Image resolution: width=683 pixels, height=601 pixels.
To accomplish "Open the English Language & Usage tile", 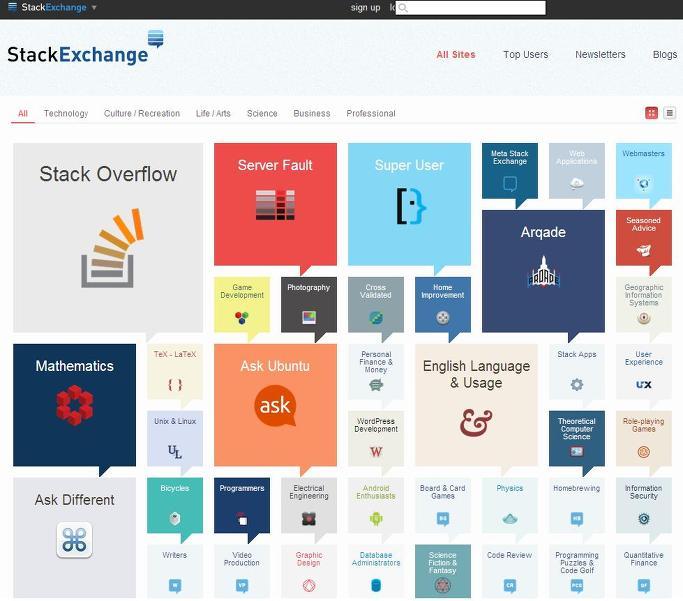I will pyautogui.click(x=476, y=405).
